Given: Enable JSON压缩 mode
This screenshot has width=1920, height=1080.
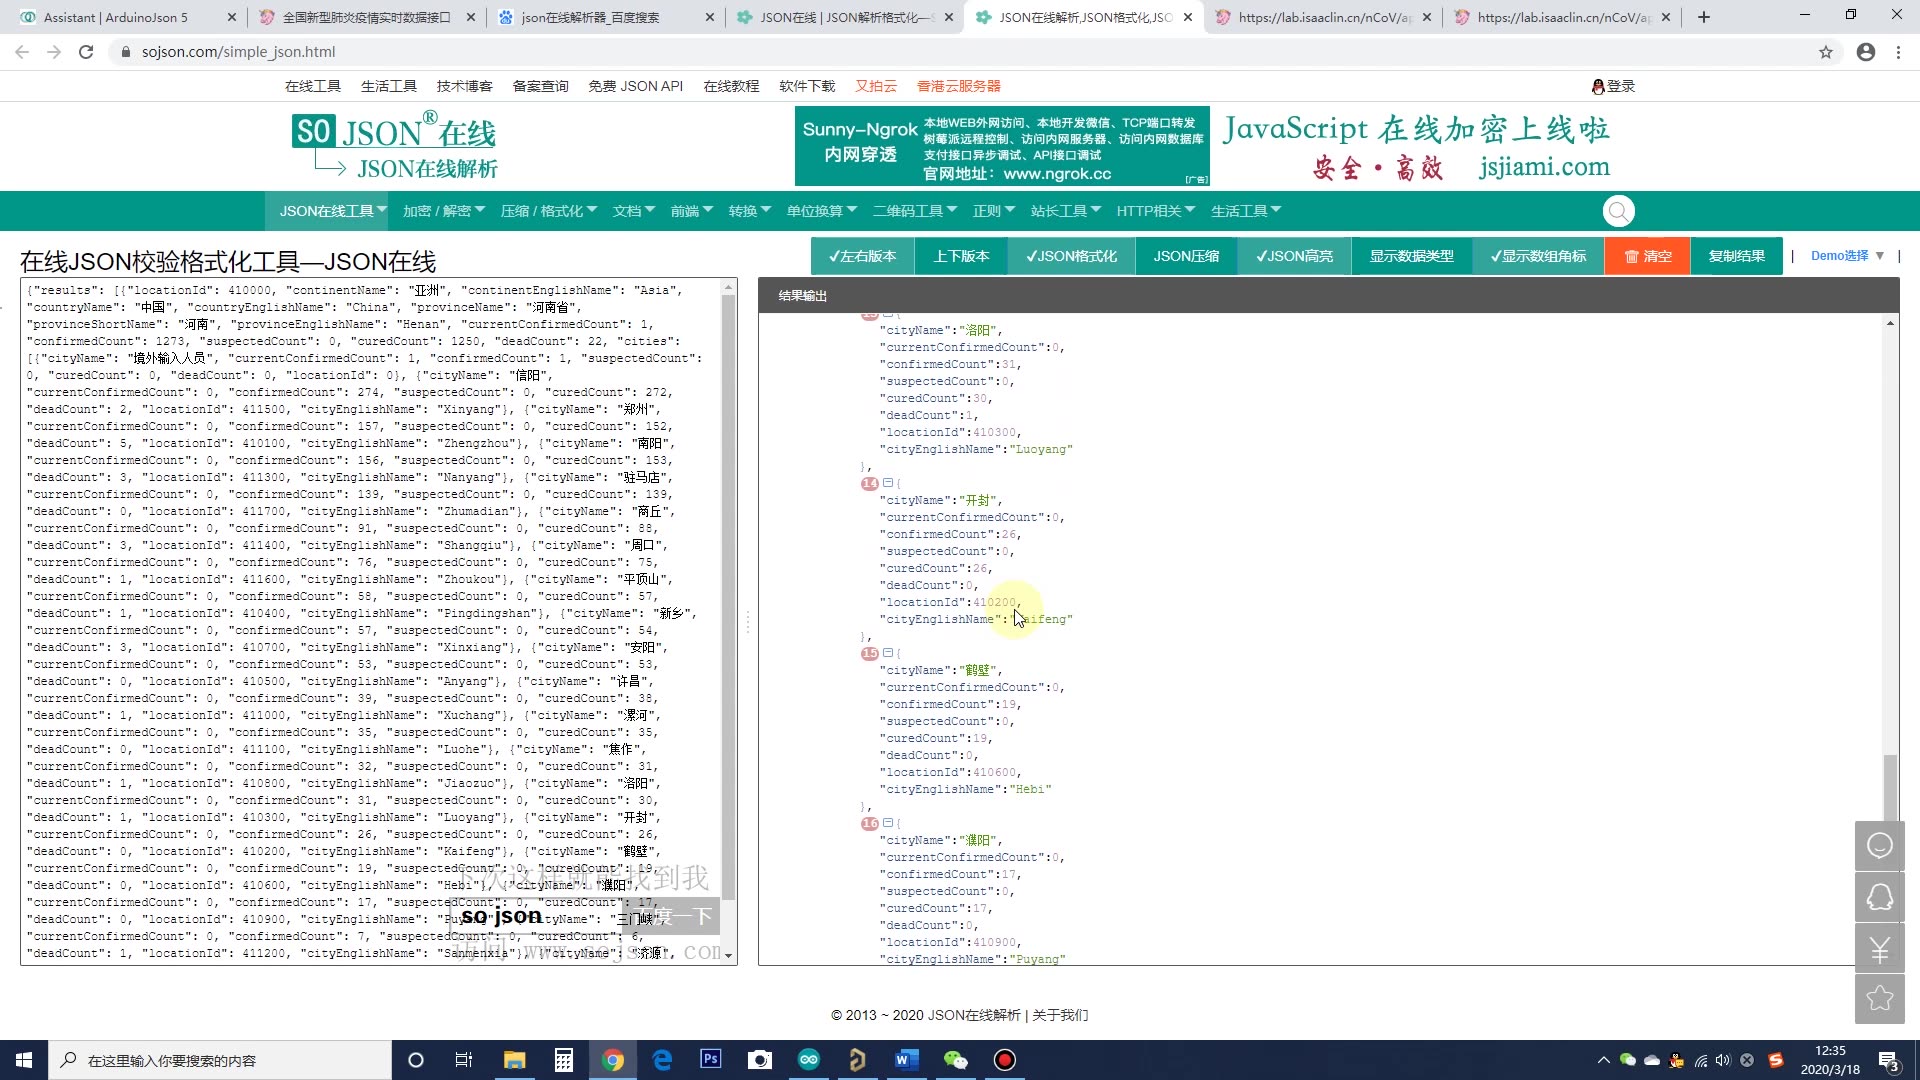Looking at the screenshot, I should pyautogui.click(x=1186, y=256).
